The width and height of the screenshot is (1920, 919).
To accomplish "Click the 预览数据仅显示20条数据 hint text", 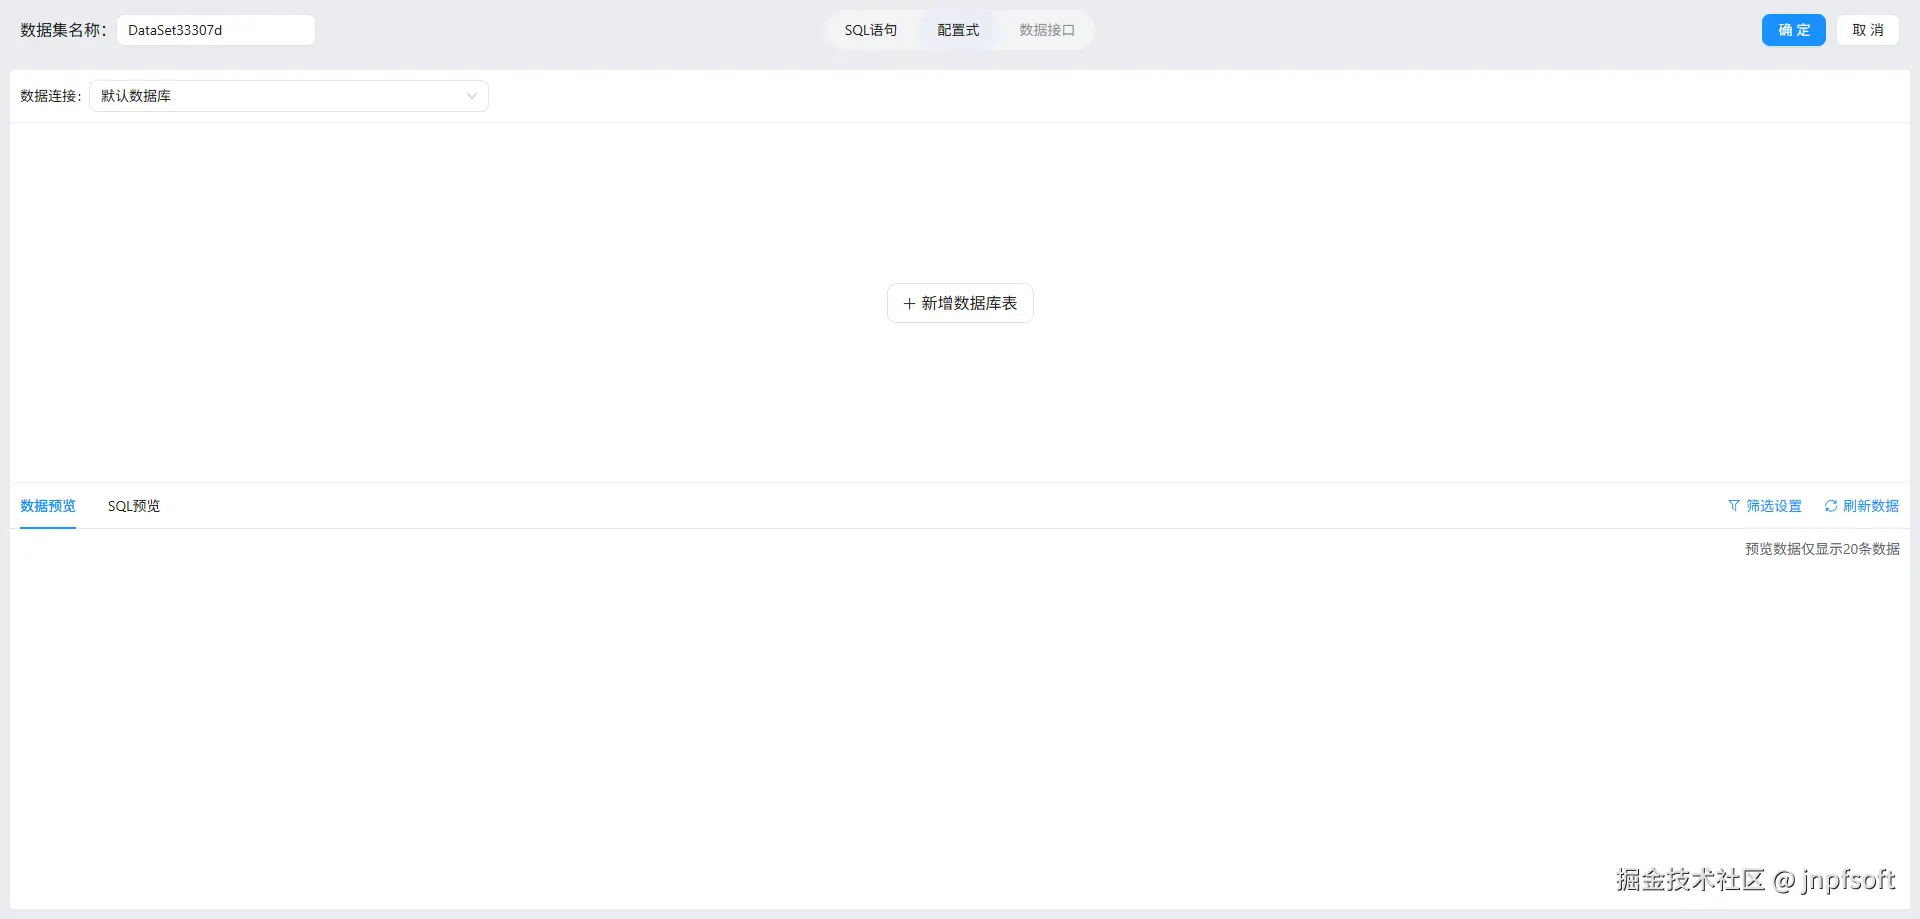I will click(1822, 549).
